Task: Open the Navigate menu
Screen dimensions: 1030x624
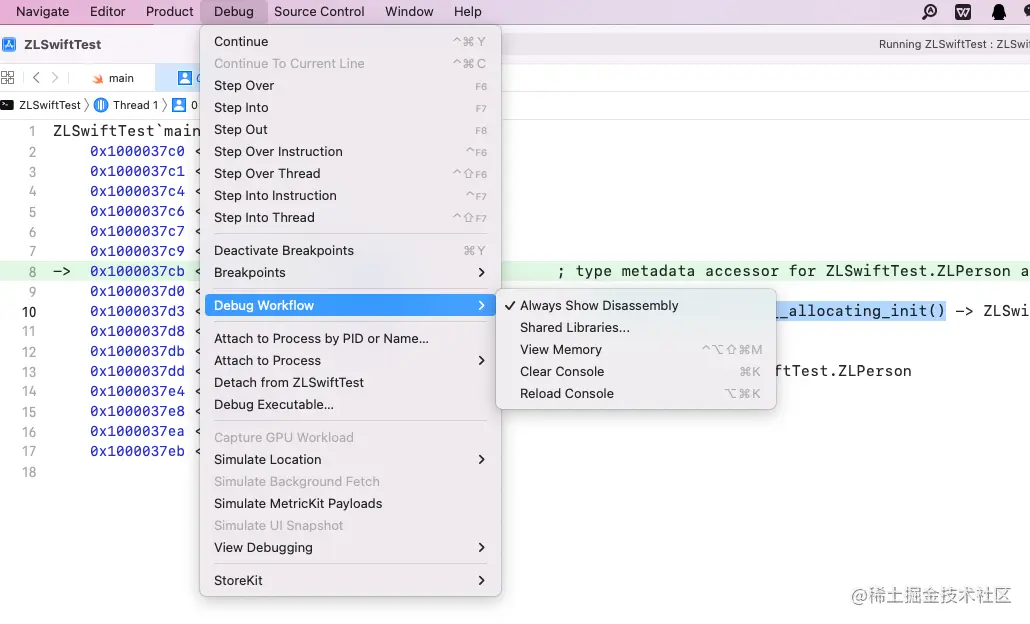Action: pyautogui.click(x=42, y=12)
